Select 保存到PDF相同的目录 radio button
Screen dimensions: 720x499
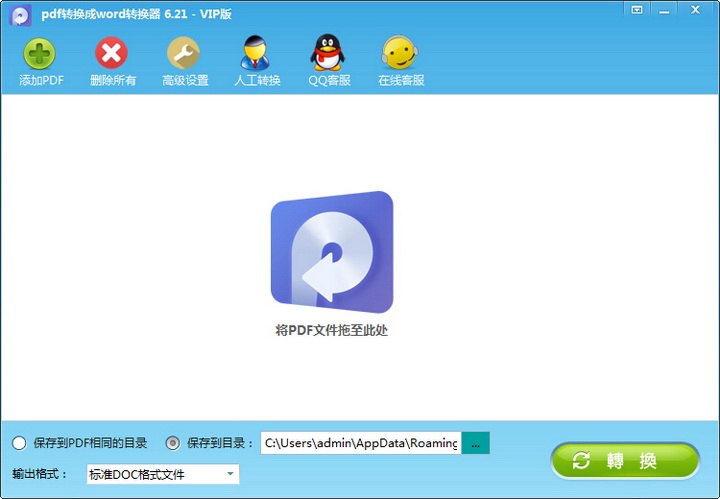pyautogui.click(x=19, y=443)
